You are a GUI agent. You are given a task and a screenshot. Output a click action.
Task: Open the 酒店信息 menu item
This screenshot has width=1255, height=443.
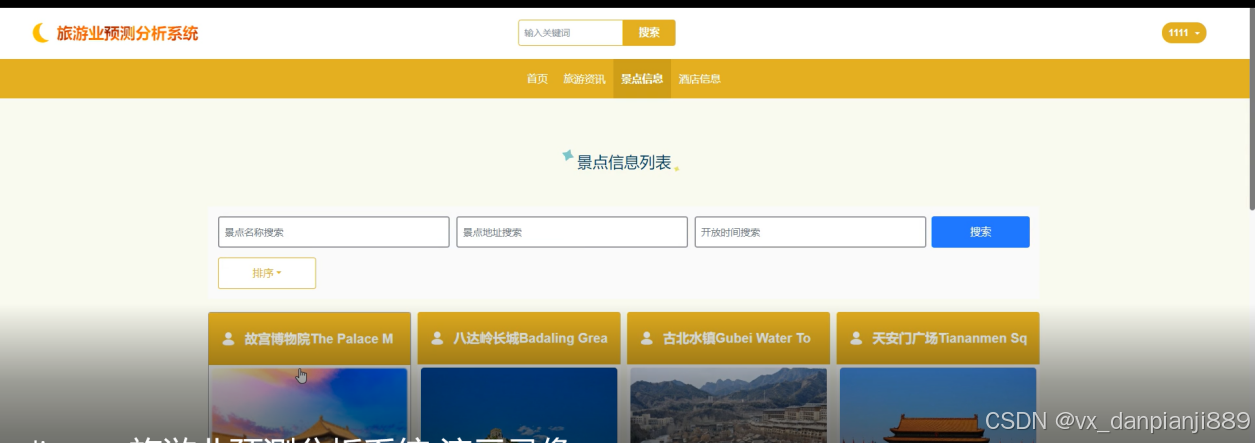pos(699,79)
